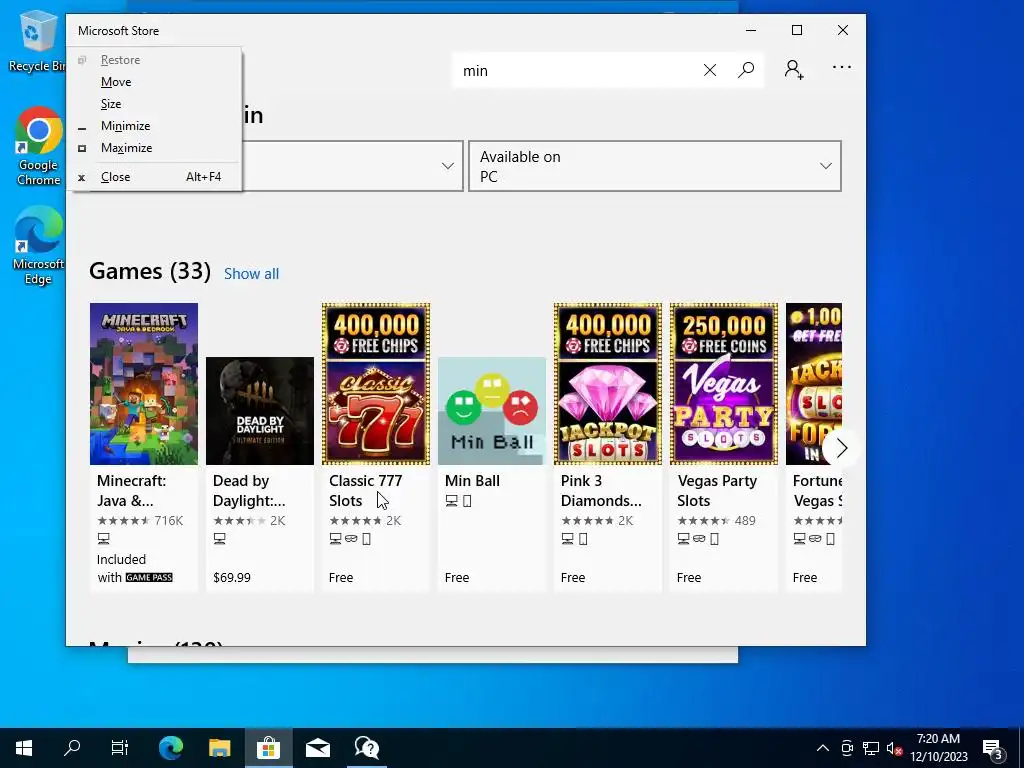Image resolution: width=1024 pixels, height=768 pixels.
Task: Choose Close Alt+F4 from the window menu
Action: (154, 177)
